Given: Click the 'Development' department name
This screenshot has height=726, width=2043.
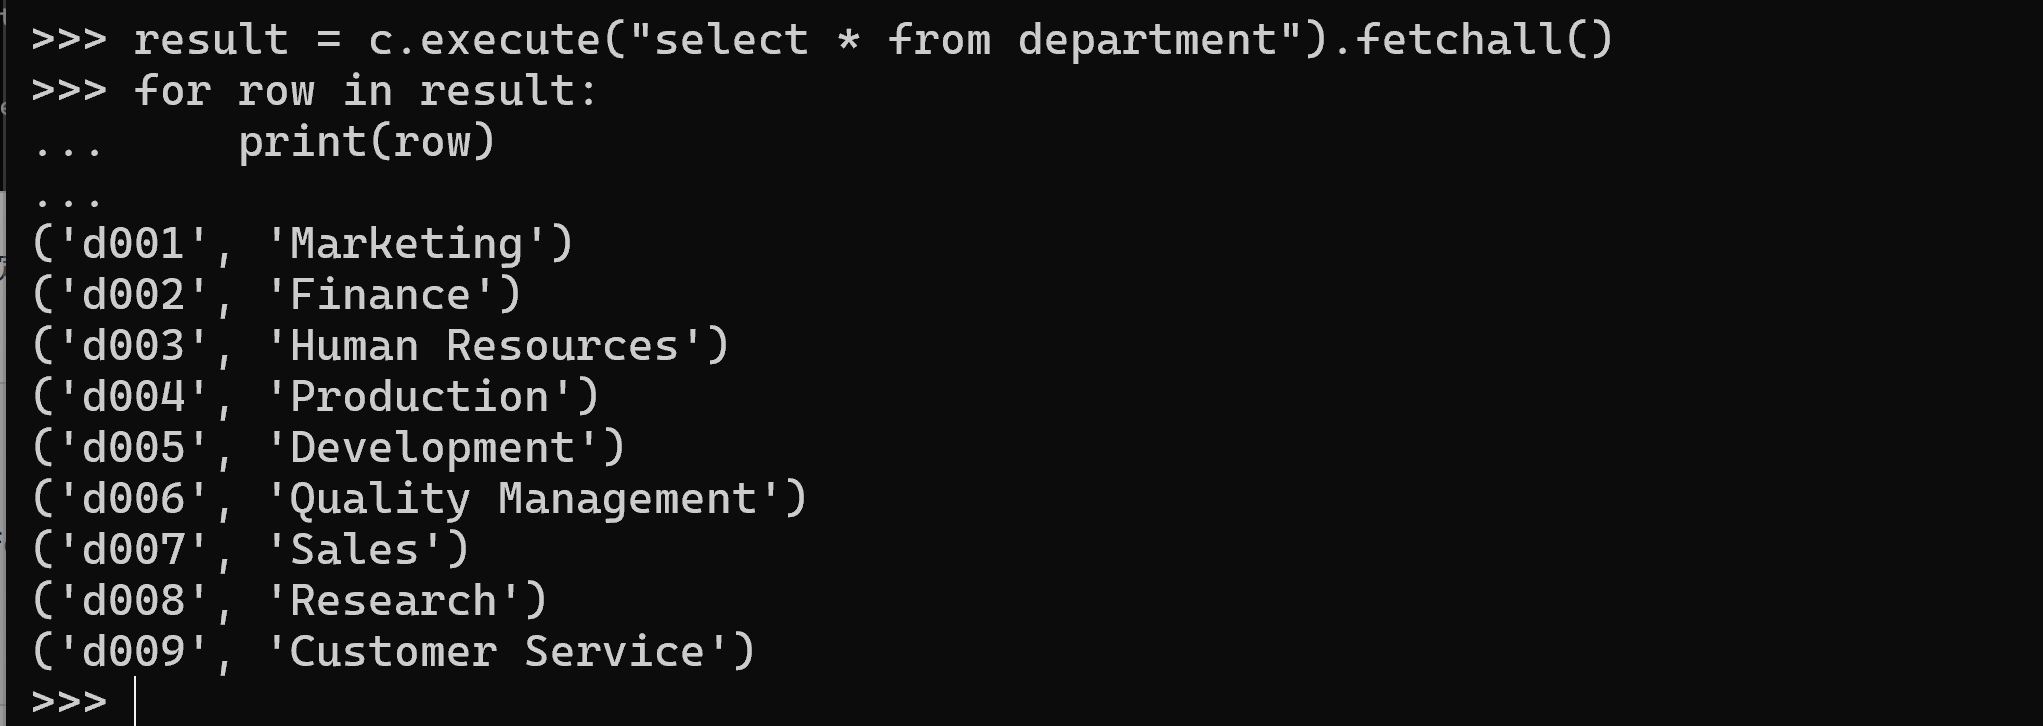Looking at the screenshot, I should [x=432, y=448].
